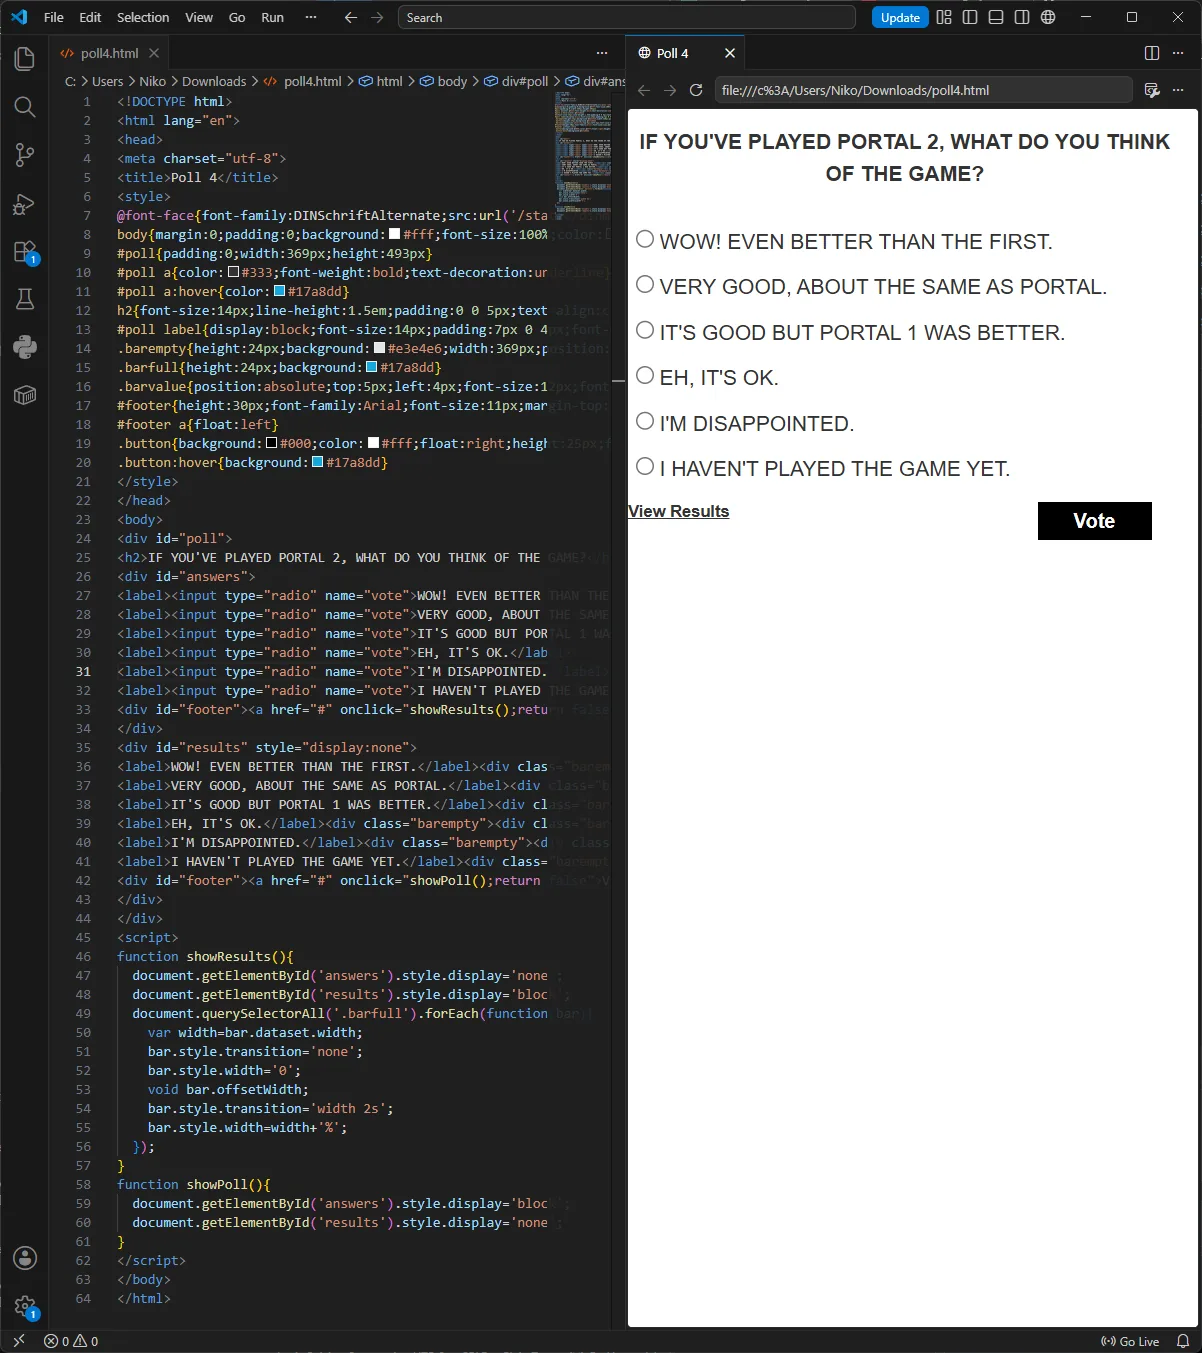Open the View menu

click(199, 17)
